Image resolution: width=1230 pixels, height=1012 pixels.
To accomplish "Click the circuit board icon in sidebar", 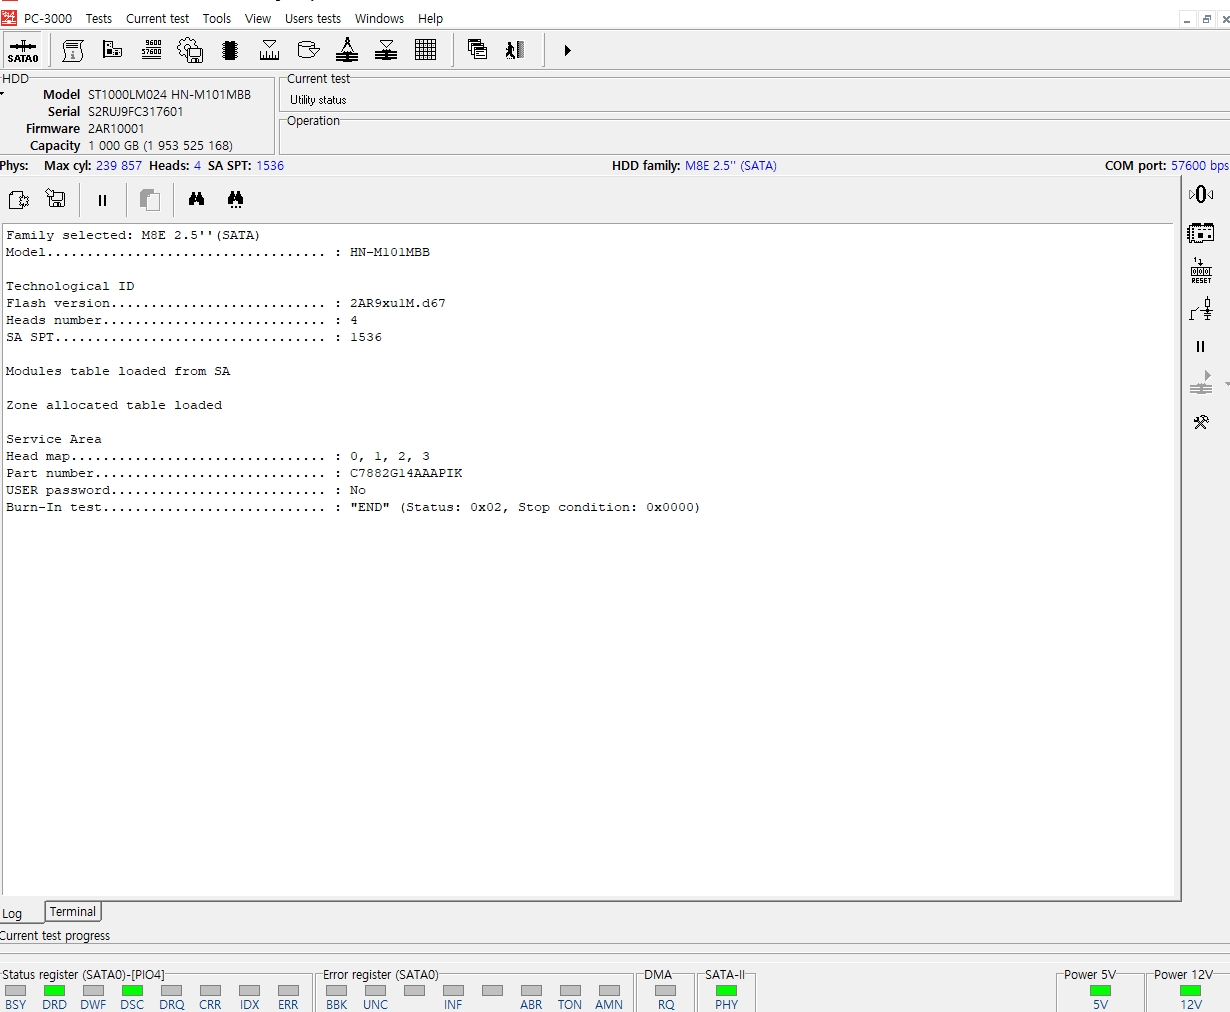I will [x=1200, y=233].
